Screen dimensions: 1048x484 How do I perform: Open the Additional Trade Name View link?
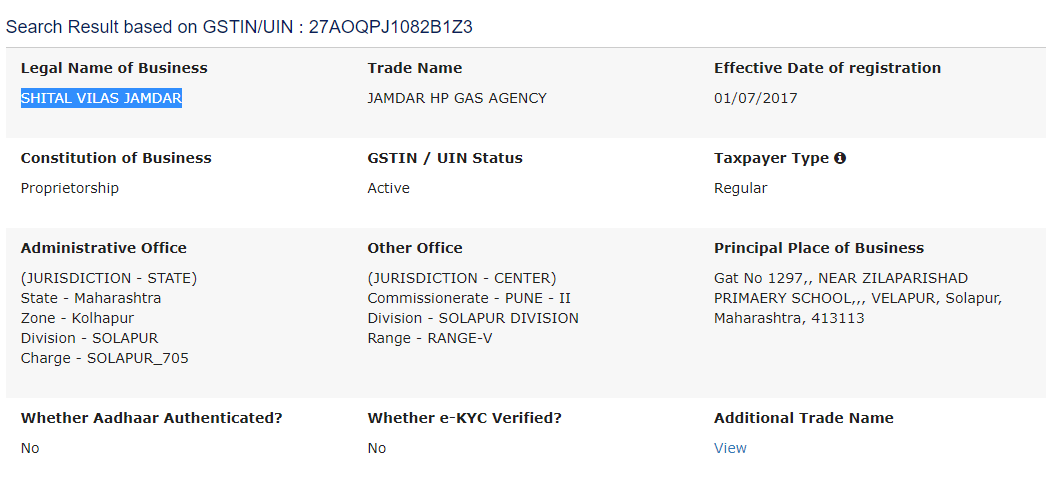point(730,448)
